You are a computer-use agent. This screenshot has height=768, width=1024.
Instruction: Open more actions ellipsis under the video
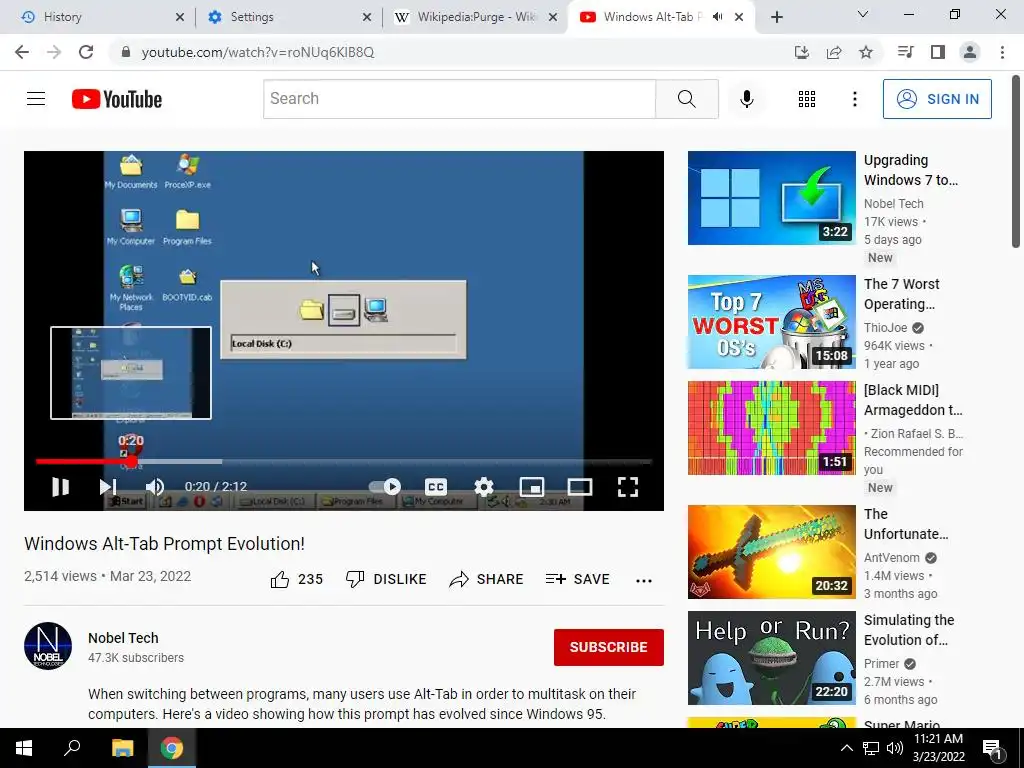(644, 581)
